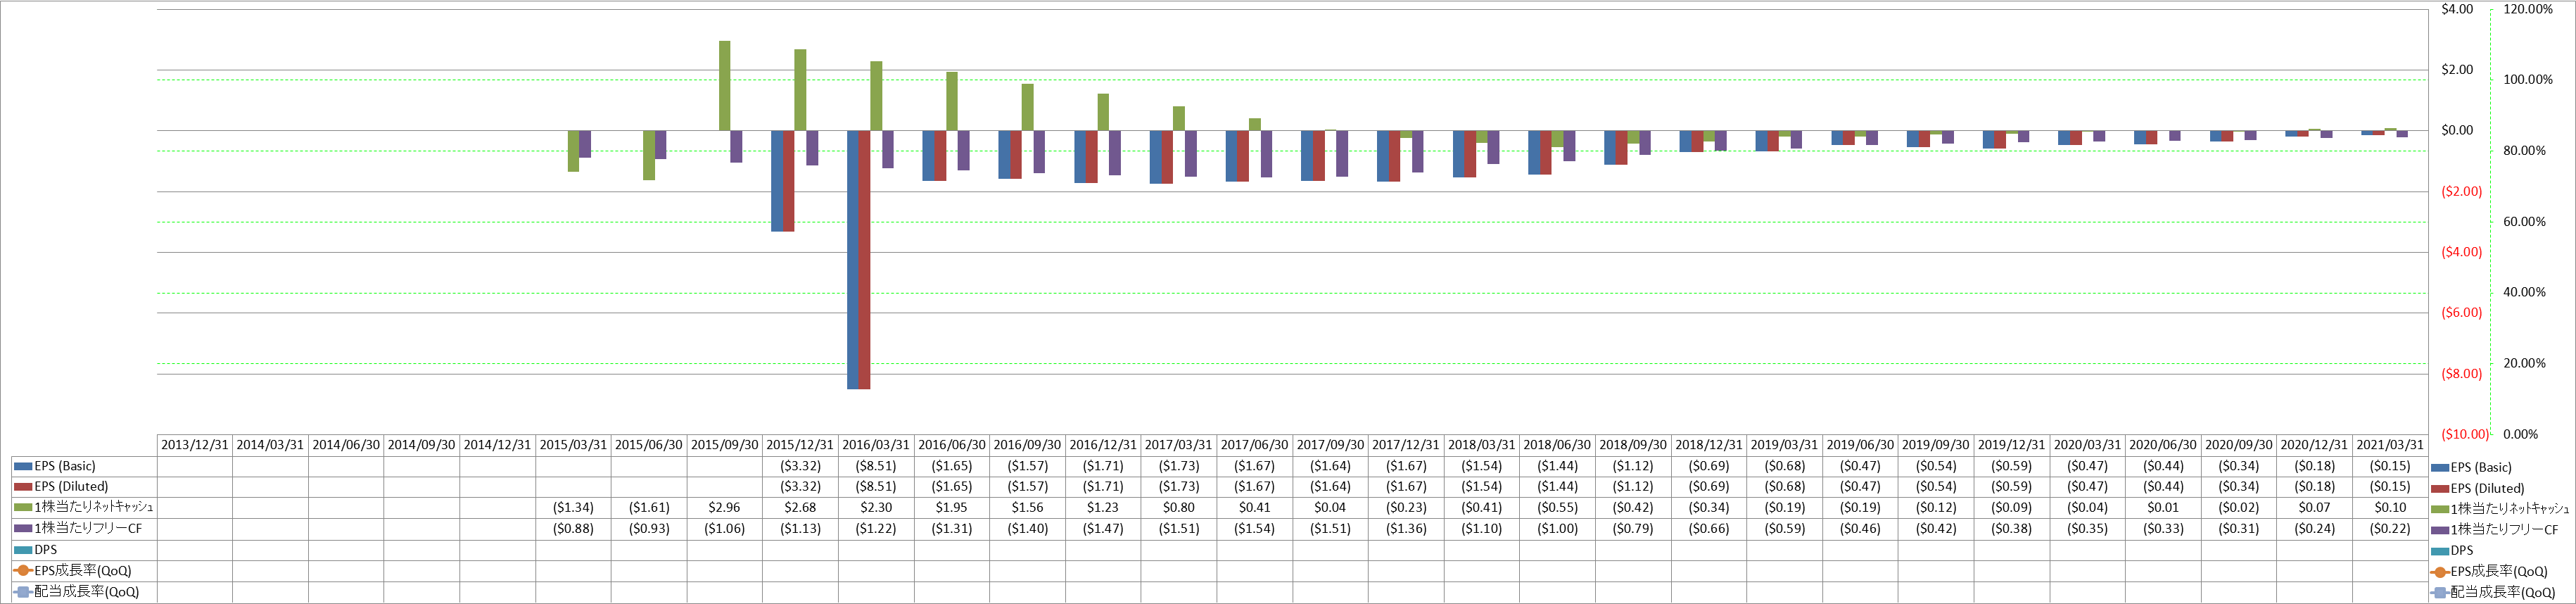This screenshot has width=2576, height=604.
Task: Click the 60.00% secondary axis label
Action: (2524, 222)
